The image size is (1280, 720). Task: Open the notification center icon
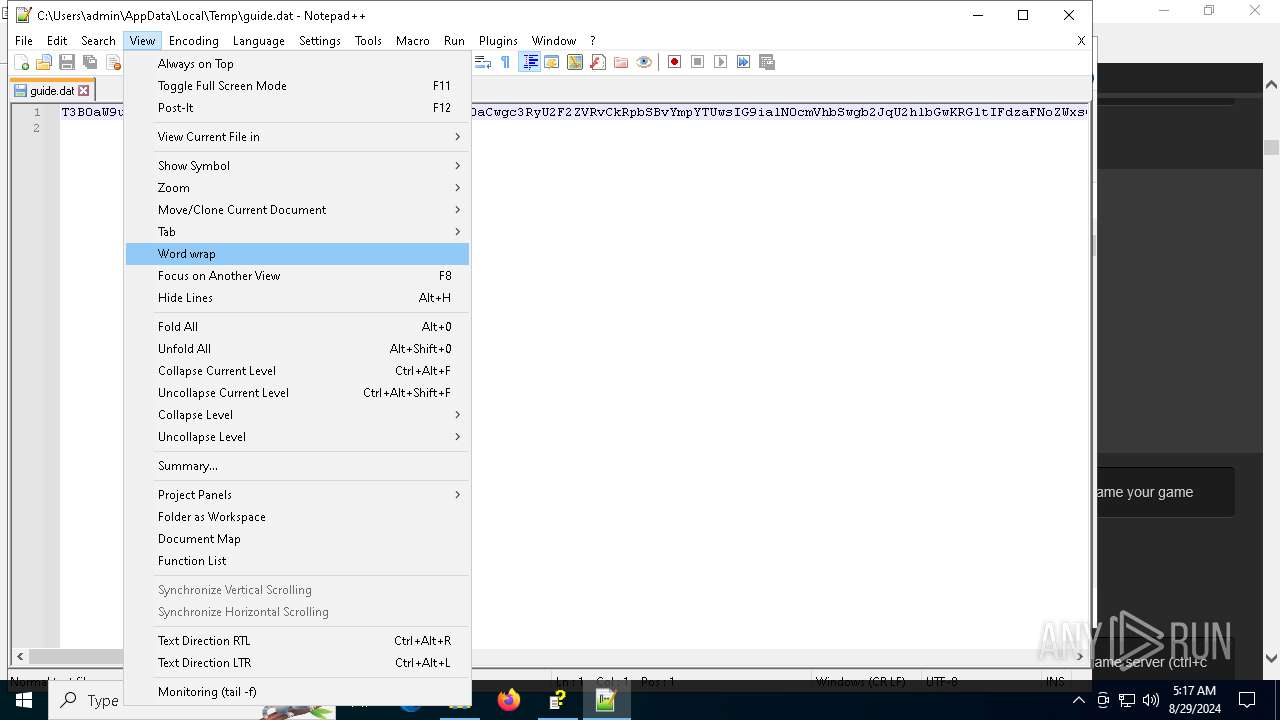coord(1247,700)
